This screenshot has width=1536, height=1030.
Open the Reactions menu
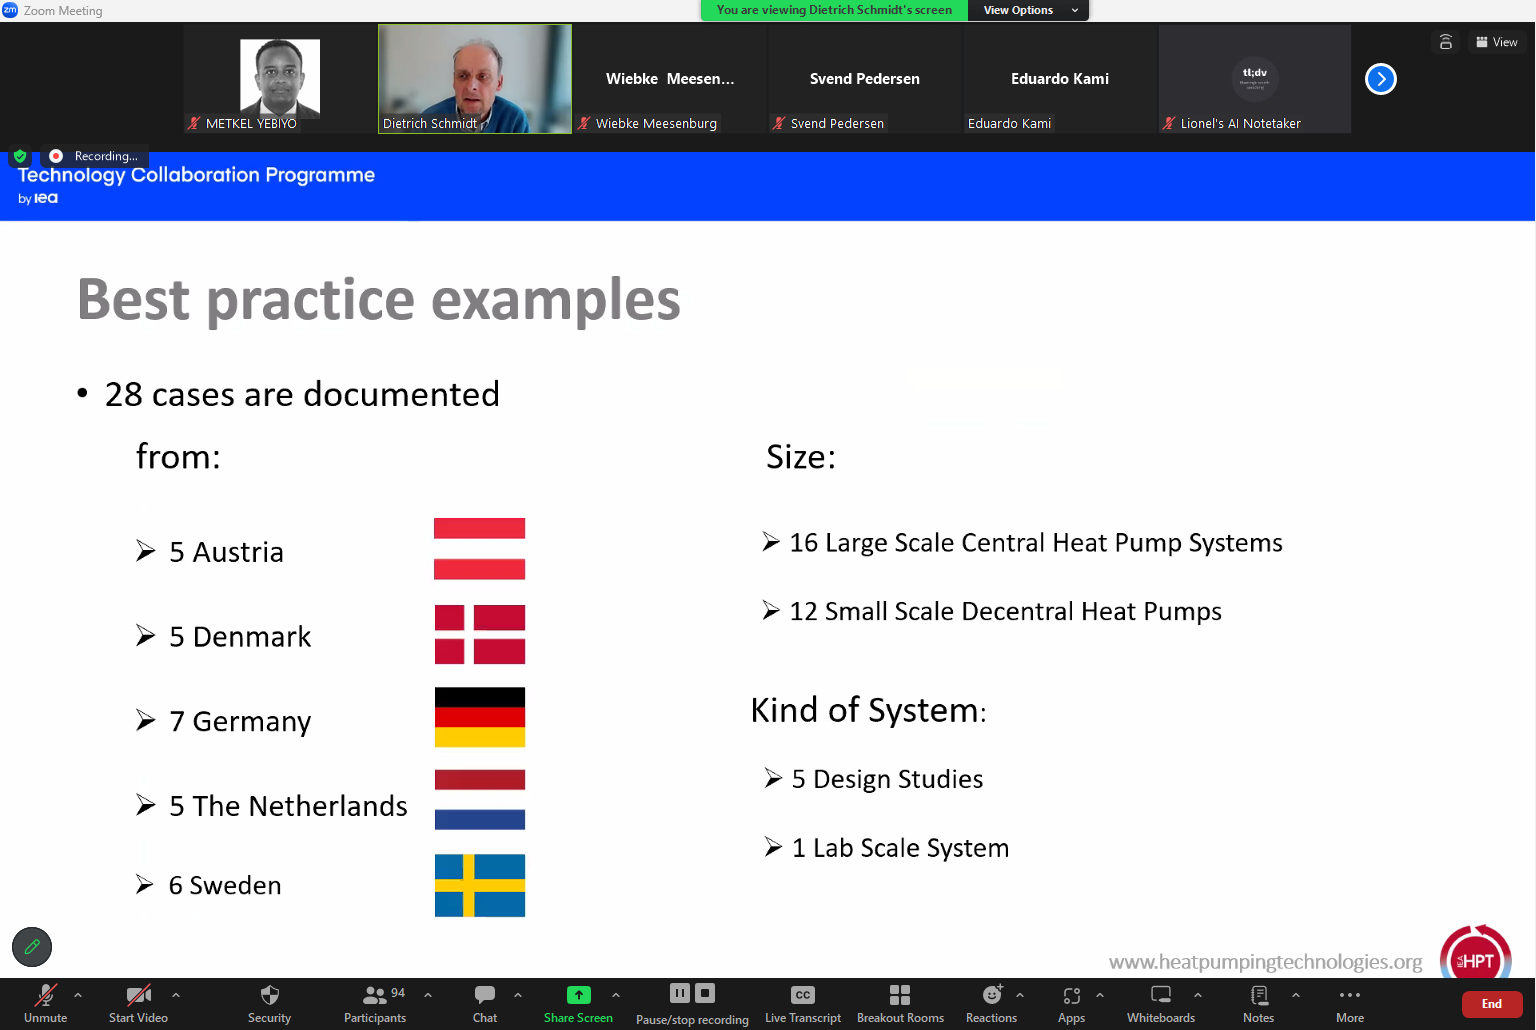point(991,1003)
